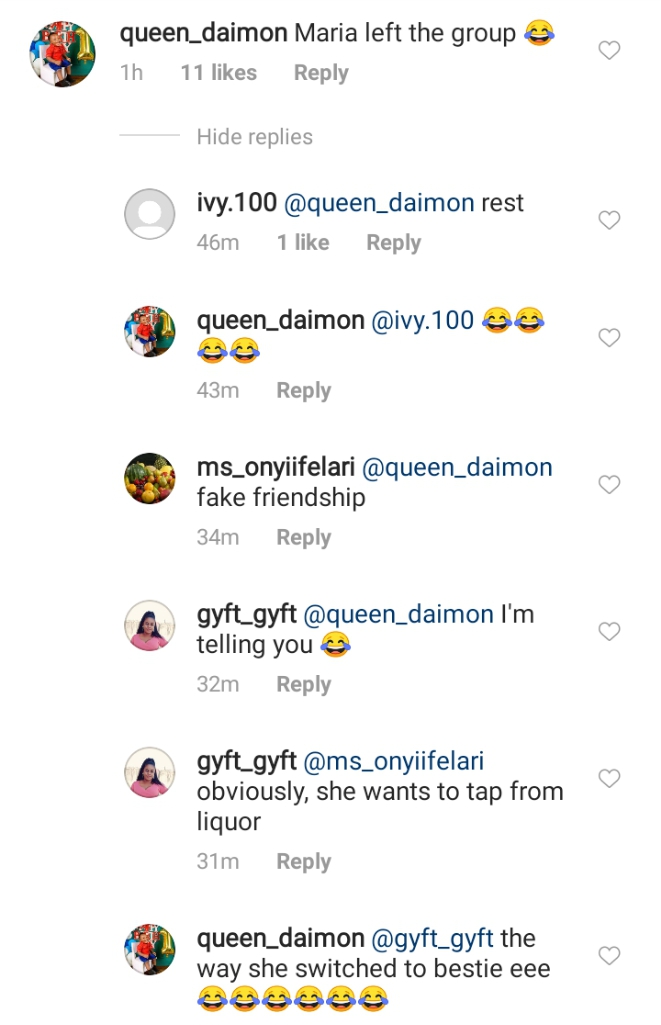The width and height of the screenshot is (661, 1025).
Task: Like the 'switched to bestie' comment
Action: point(609,956)
